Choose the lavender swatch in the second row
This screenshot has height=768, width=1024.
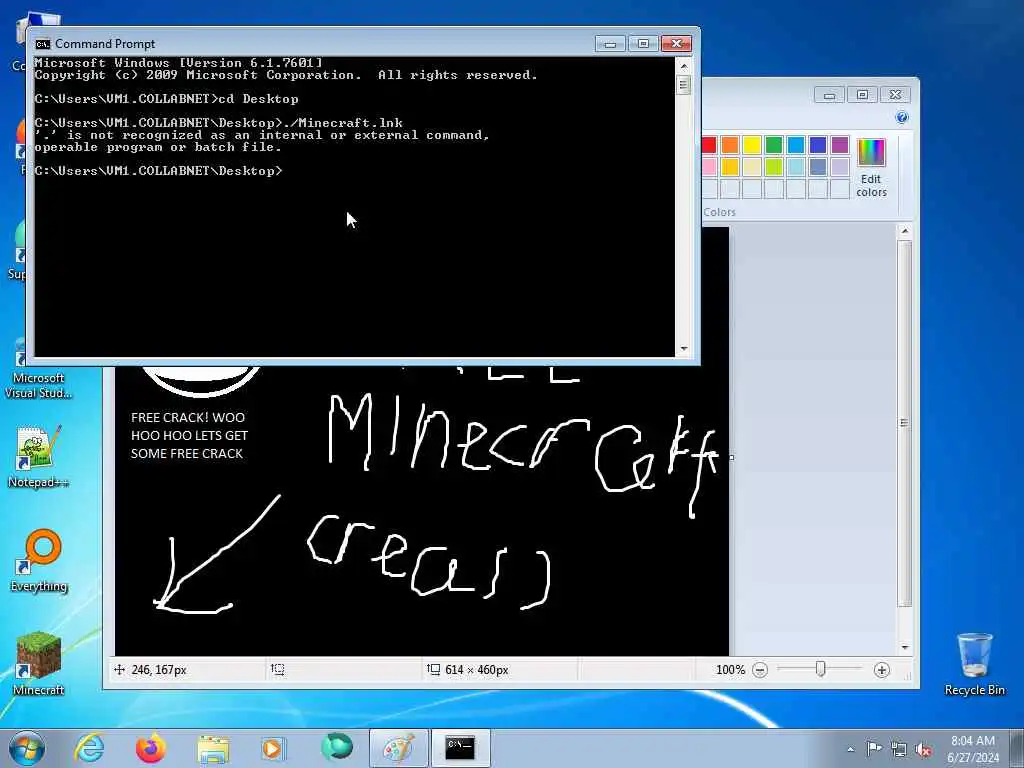pyautogui.click(x=840, y=167)
